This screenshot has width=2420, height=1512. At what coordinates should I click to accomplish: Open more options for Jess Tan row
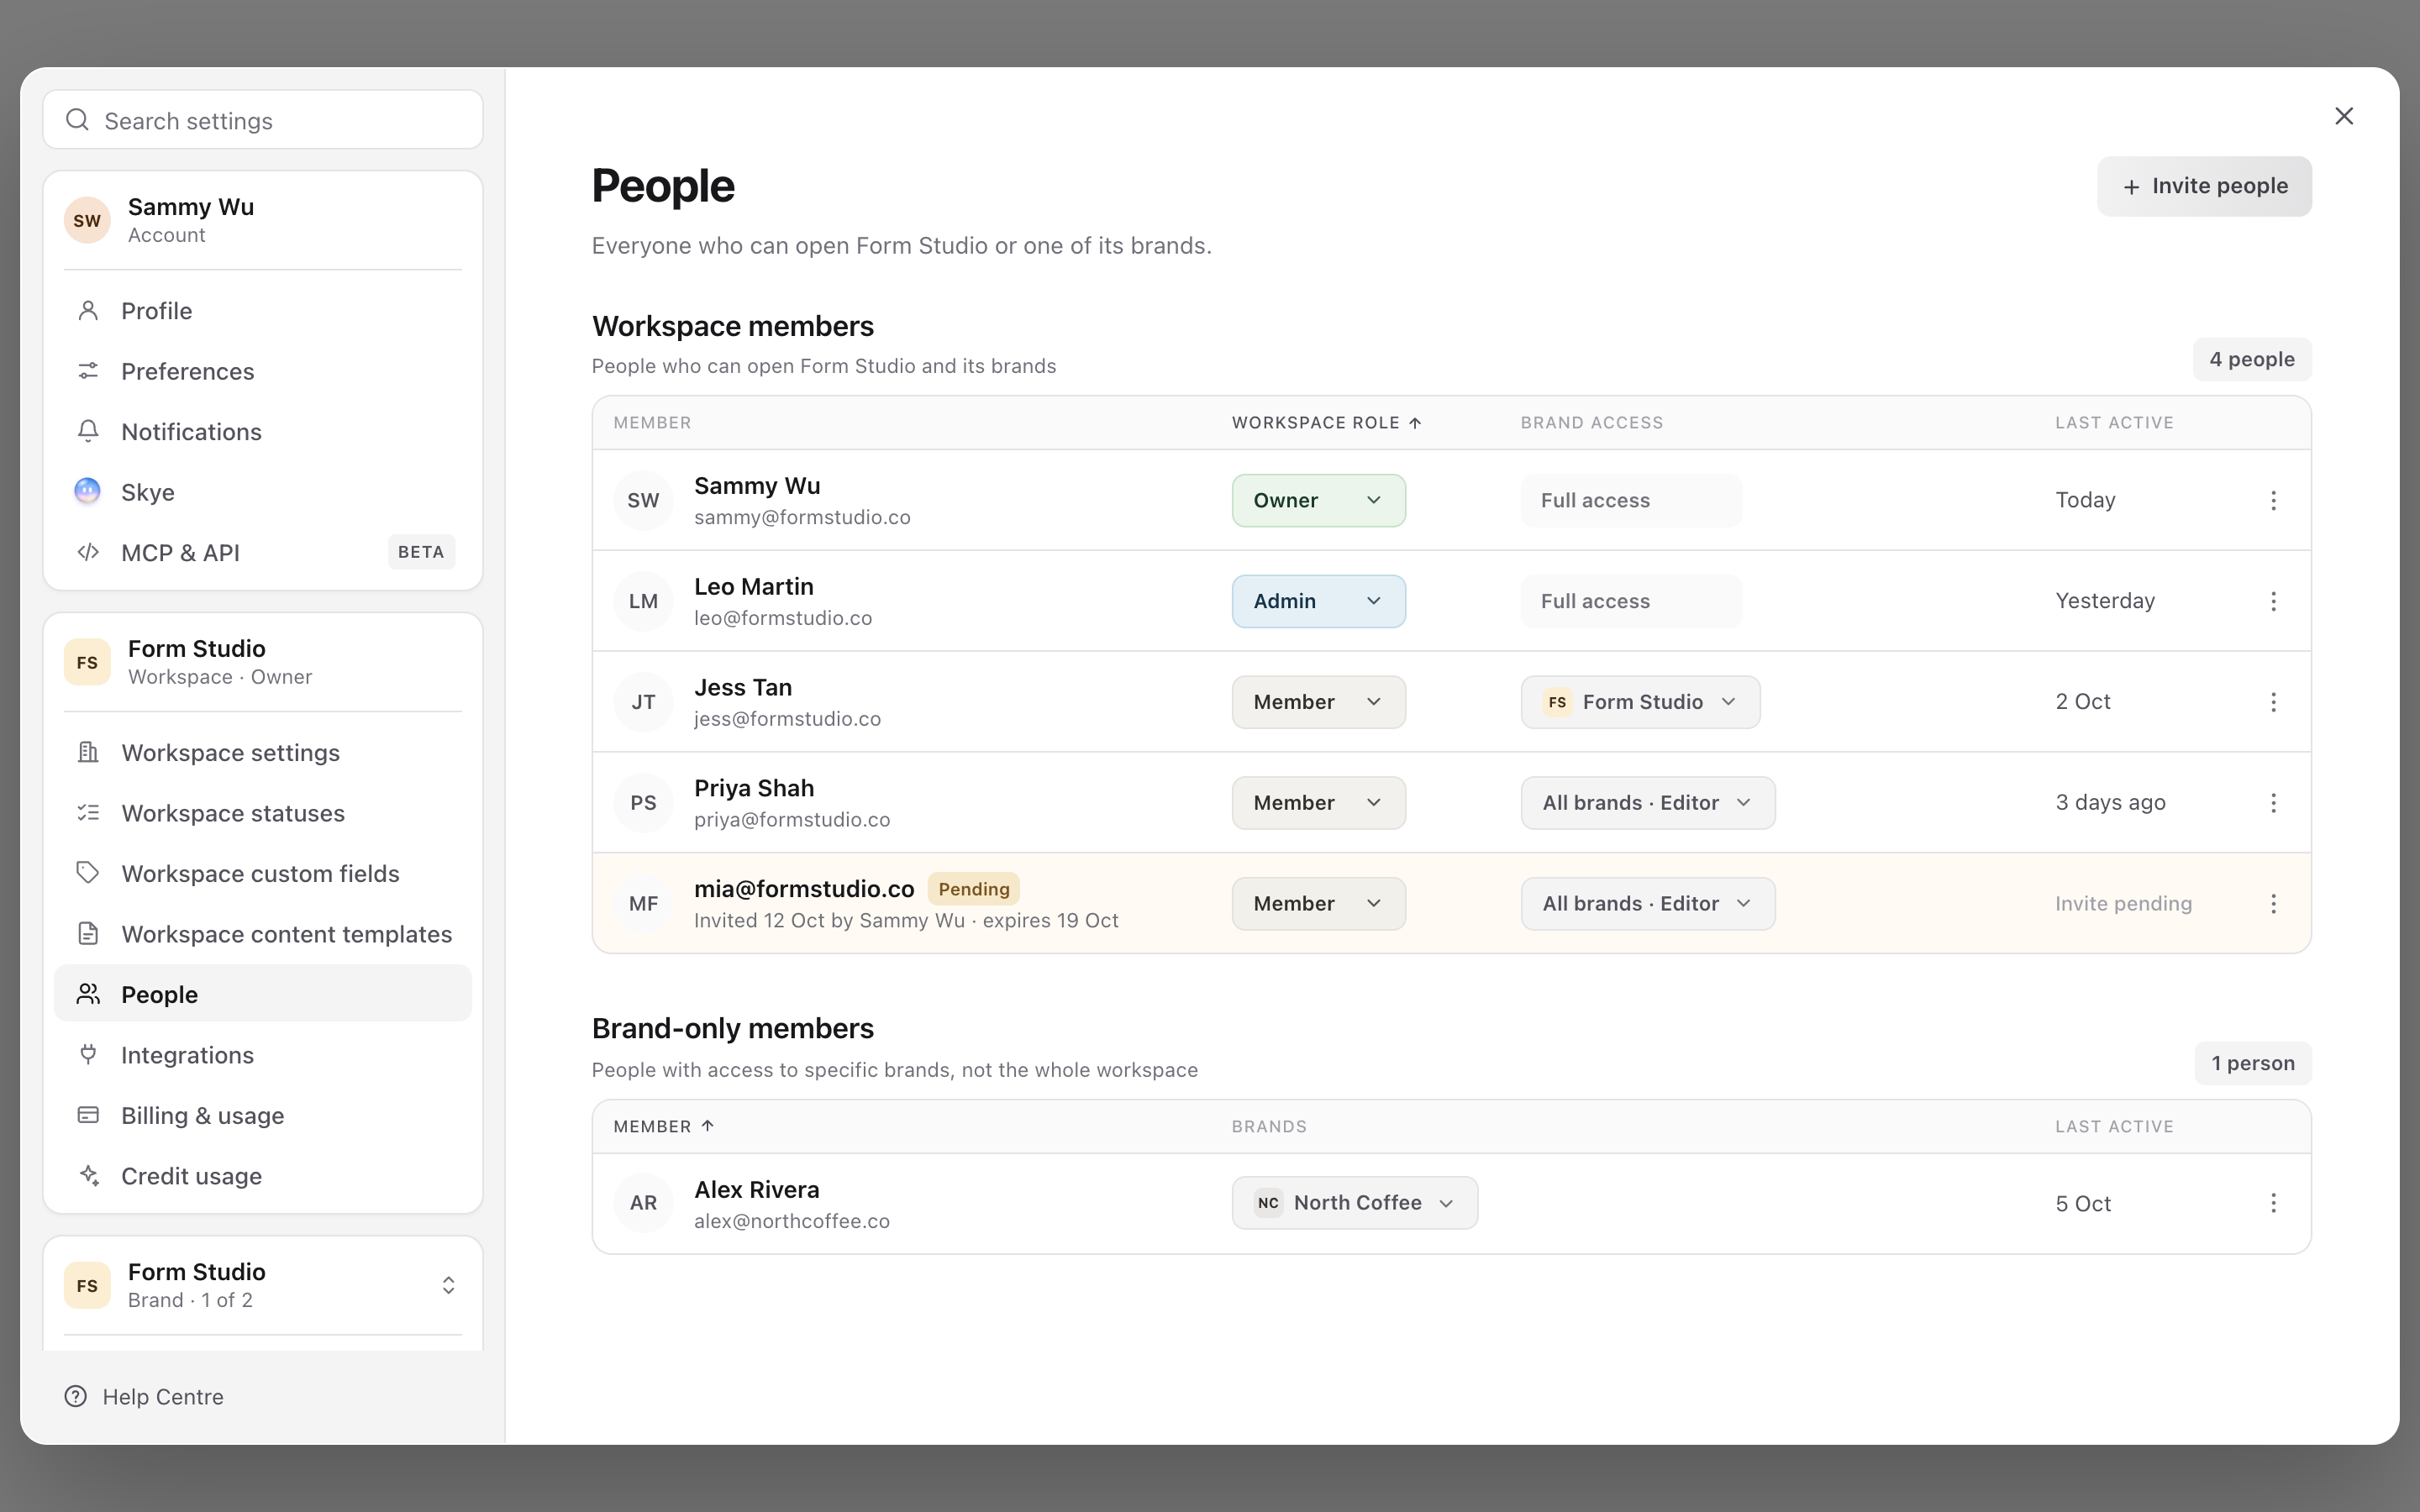pos(2273,702)
